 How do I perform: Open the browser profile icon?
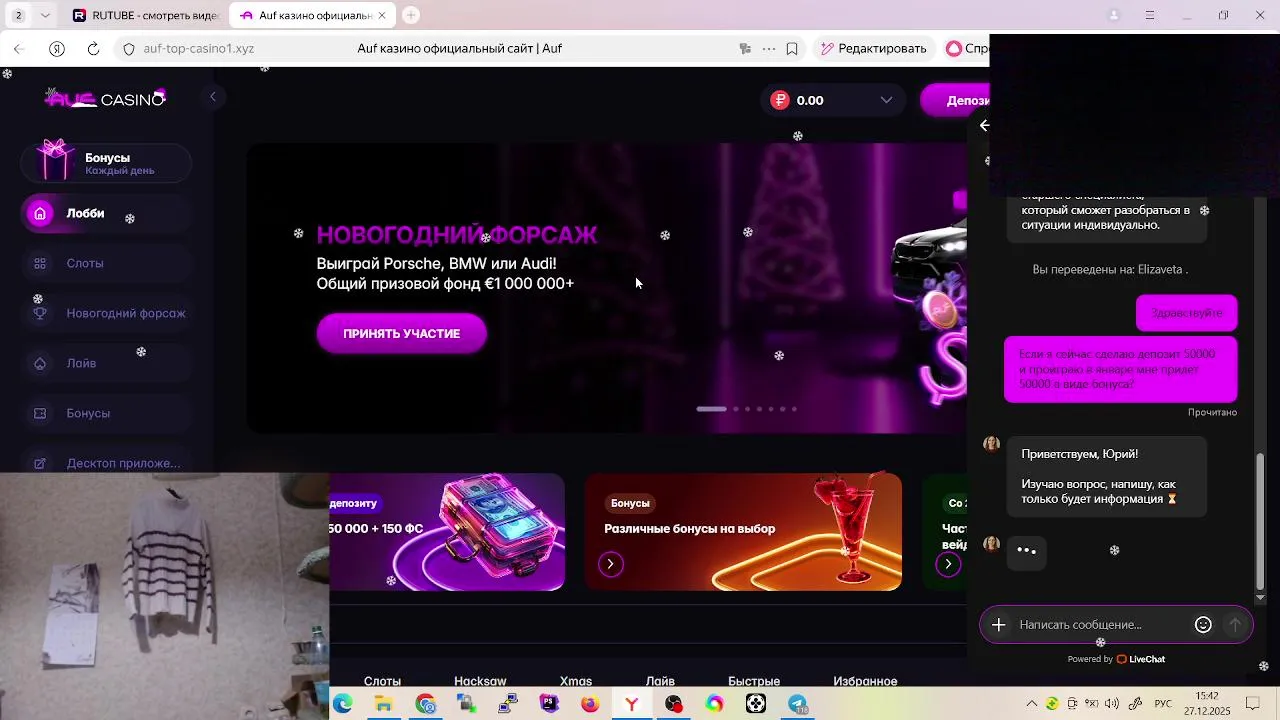coord(1114,15)
